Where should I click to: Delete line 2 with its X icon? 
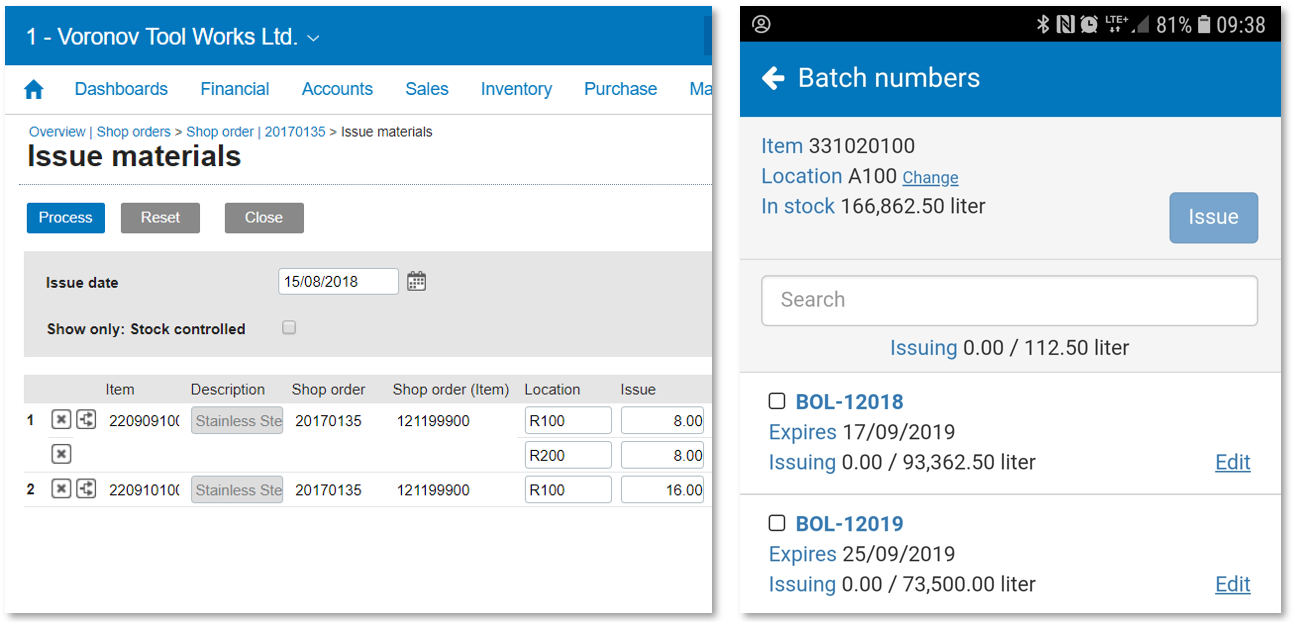[x=61, y=489]
